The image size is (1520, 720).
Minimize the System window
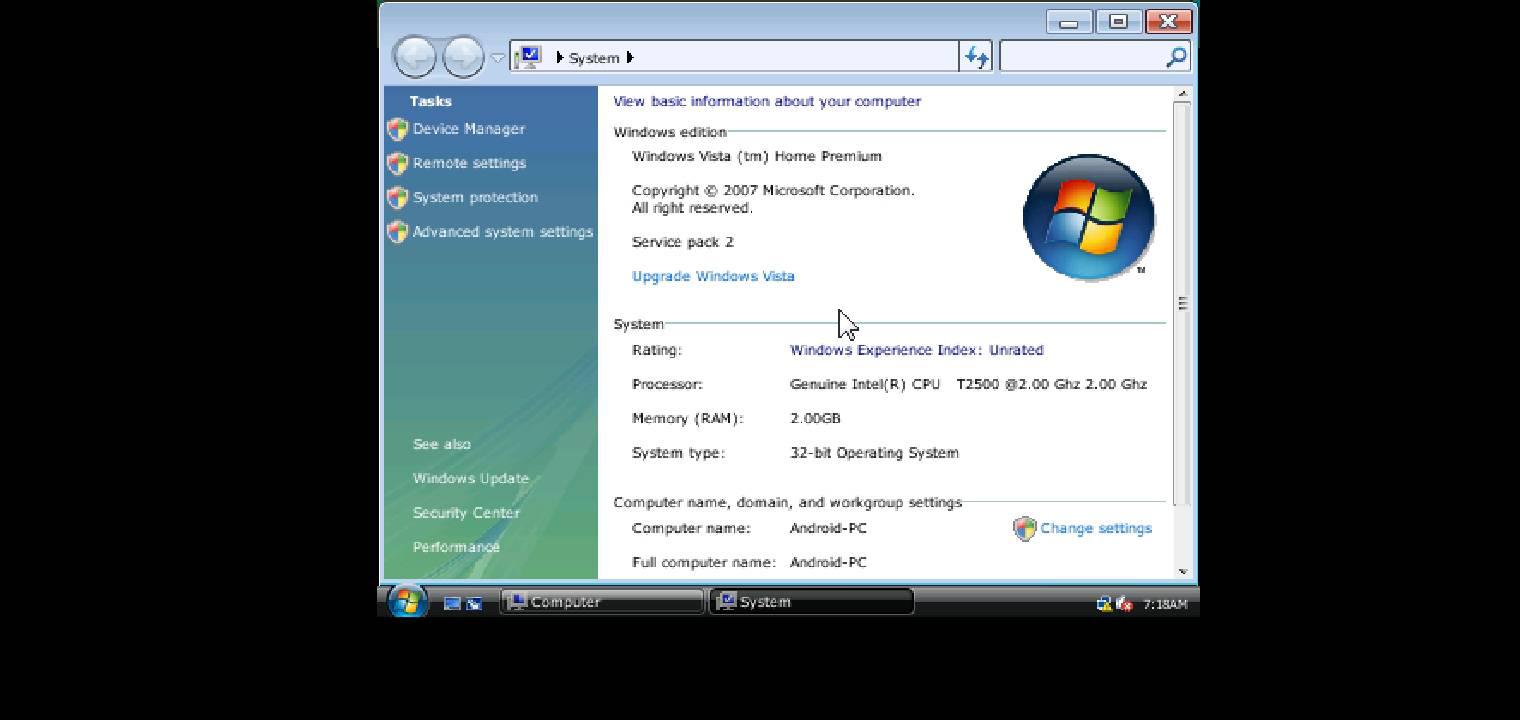coord(1068,21)
